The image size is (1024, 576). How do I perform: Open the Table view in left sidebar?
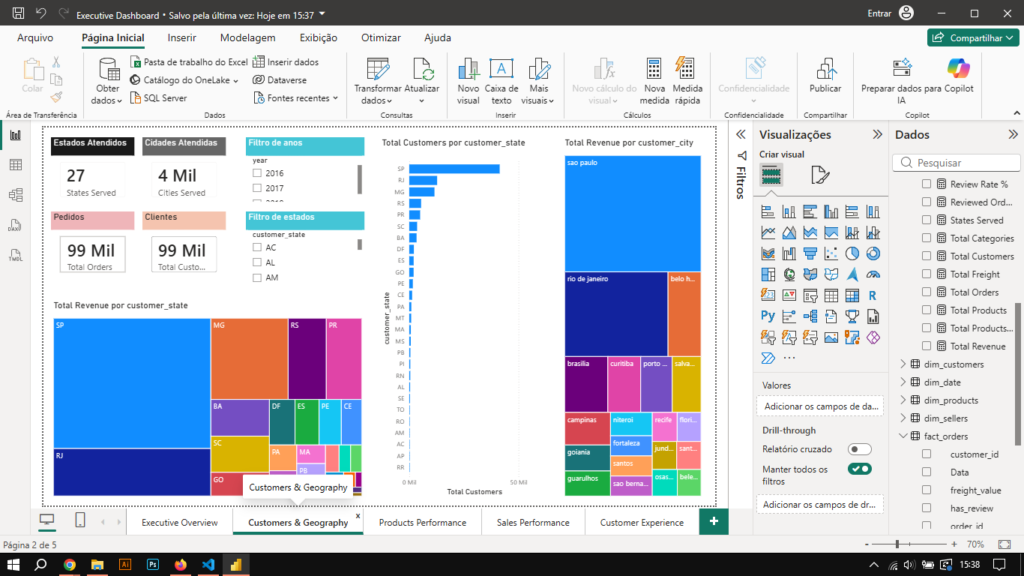click(15, 165)
